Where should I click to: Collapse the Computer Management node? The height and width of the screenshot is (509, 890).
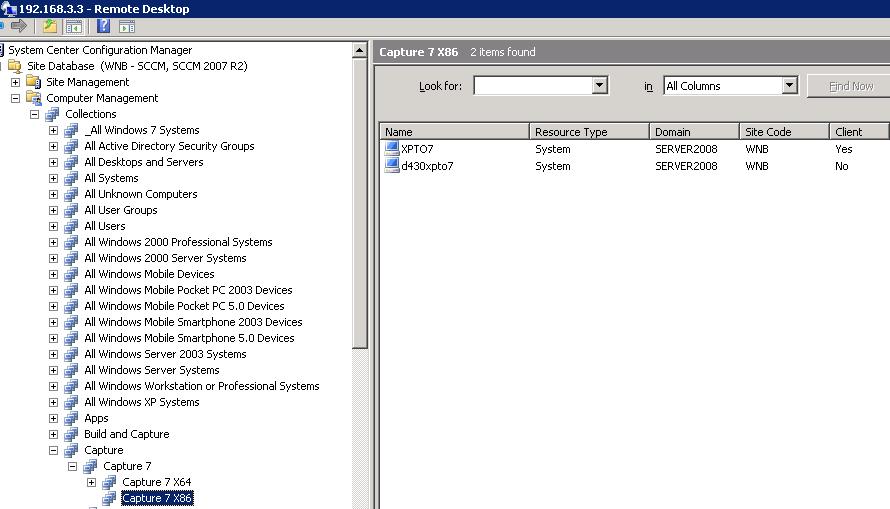point(15,98)
